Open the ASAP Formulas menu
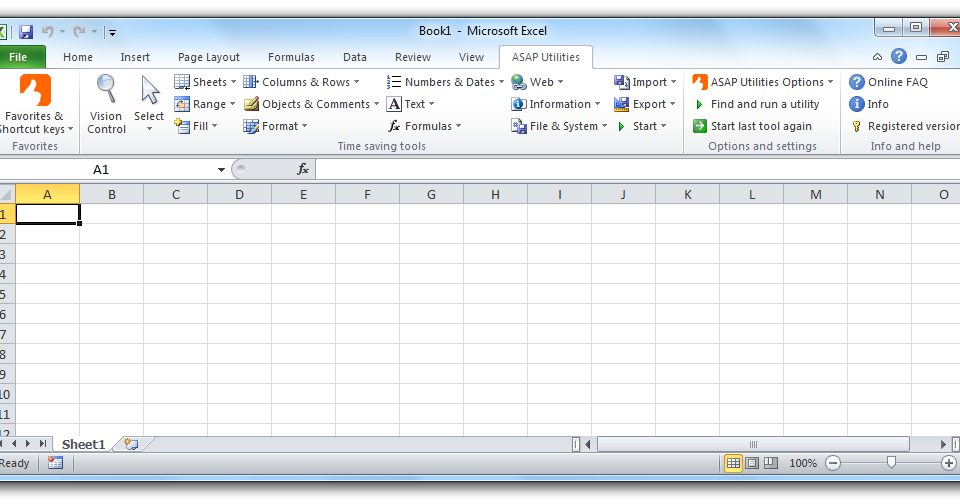Viewport: 960px width, 504px height. tap(424, 126)
